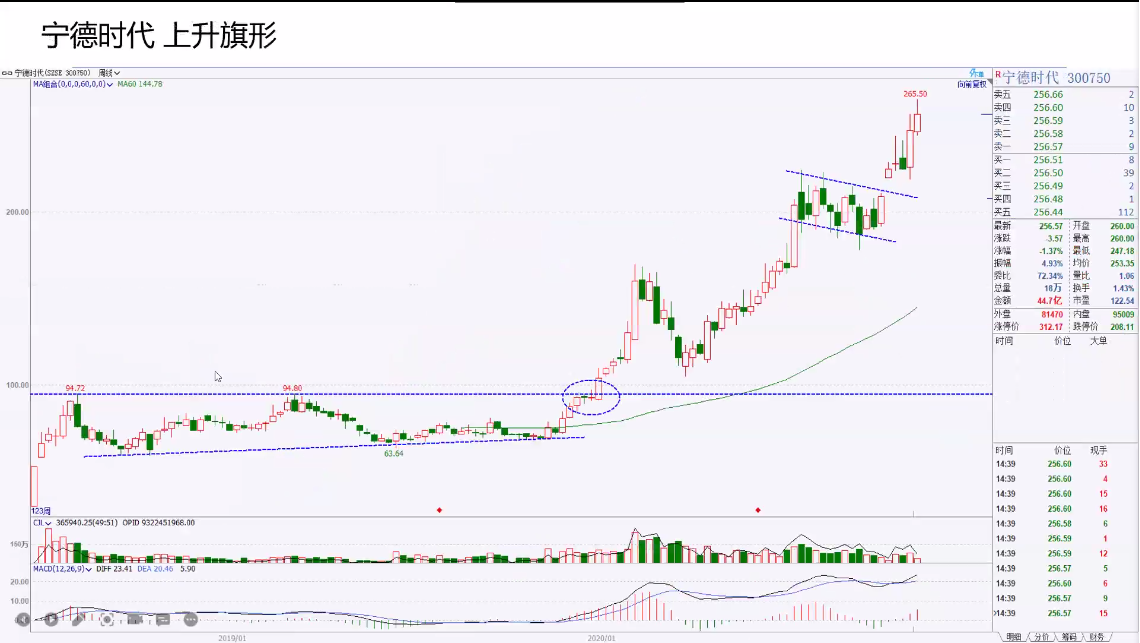Select the 卖五 ask price 256.66

tap(1048, 95)
